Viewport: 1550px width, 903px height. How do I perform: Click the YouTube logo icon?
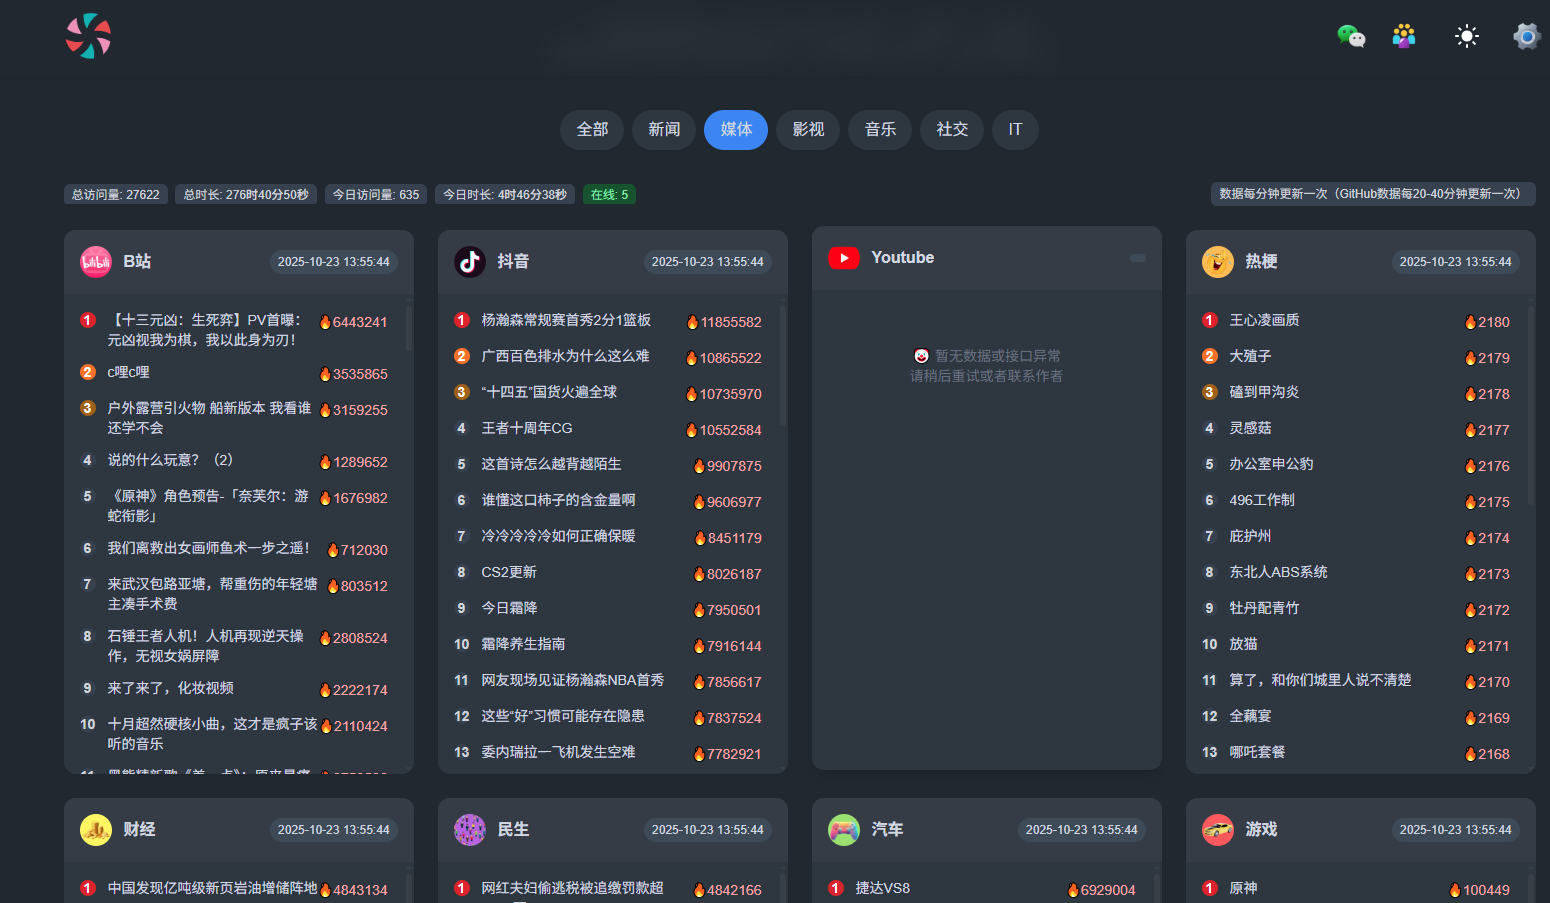(844, 258)
